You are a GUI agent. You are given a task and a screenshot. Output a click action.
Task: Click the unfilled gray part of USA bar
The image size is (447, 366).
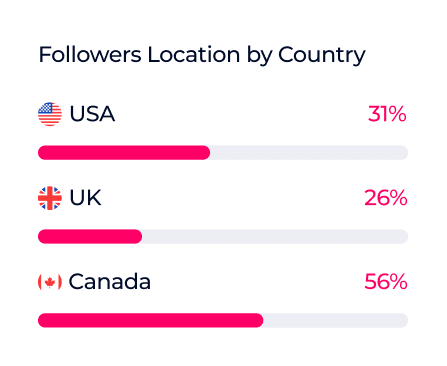click(x=309, y=153)
